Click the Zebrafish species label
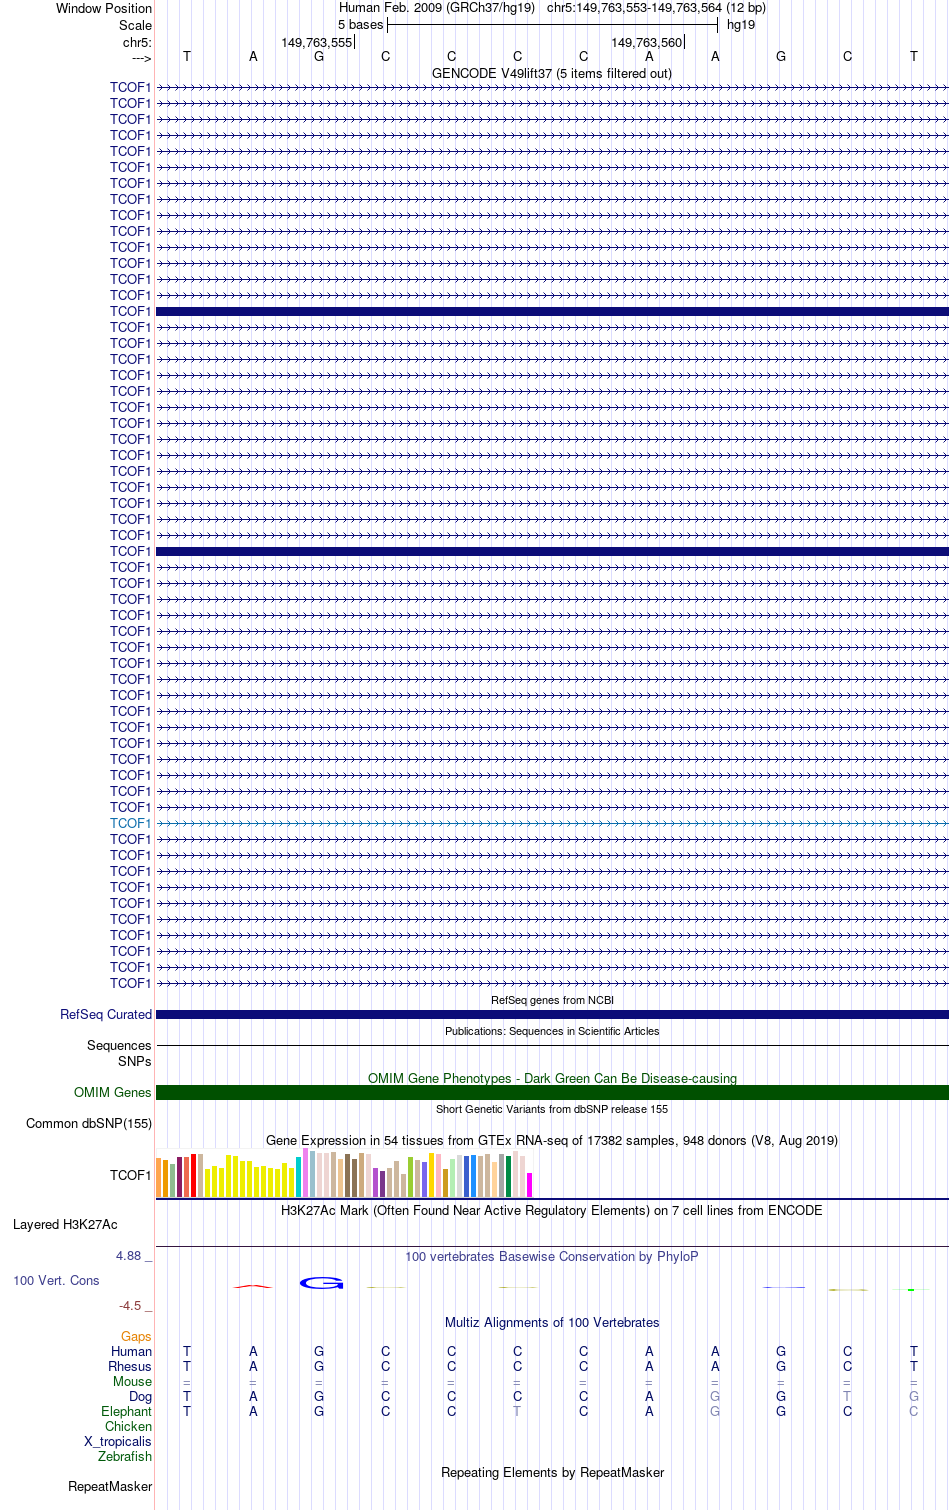The width and height of the screenshot is (950, 1510). click(x=125, y=1456)
